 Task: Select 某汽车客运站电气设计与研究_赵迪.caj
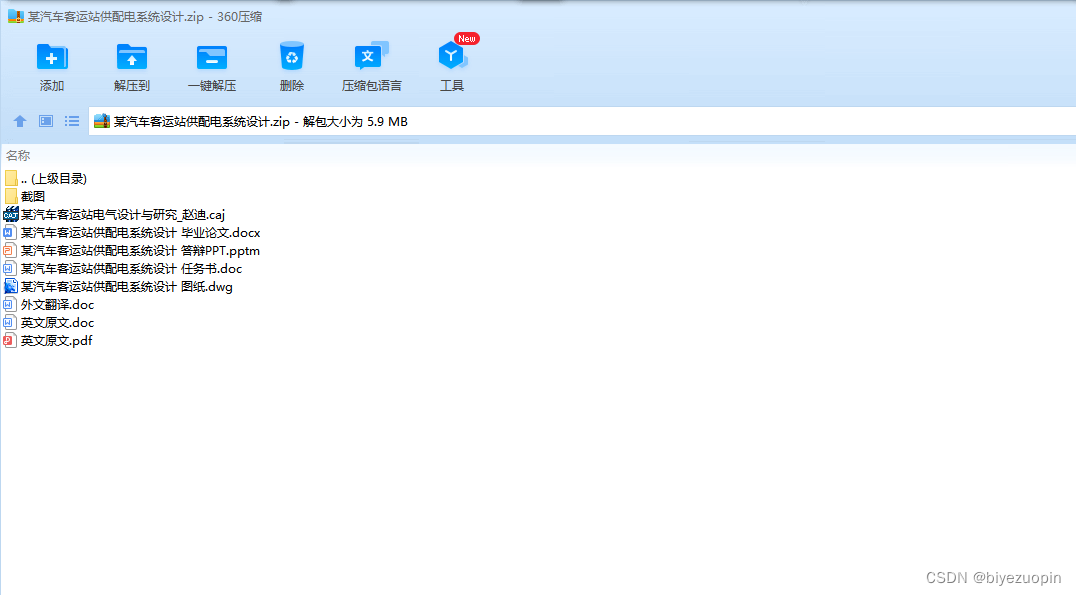123,215
